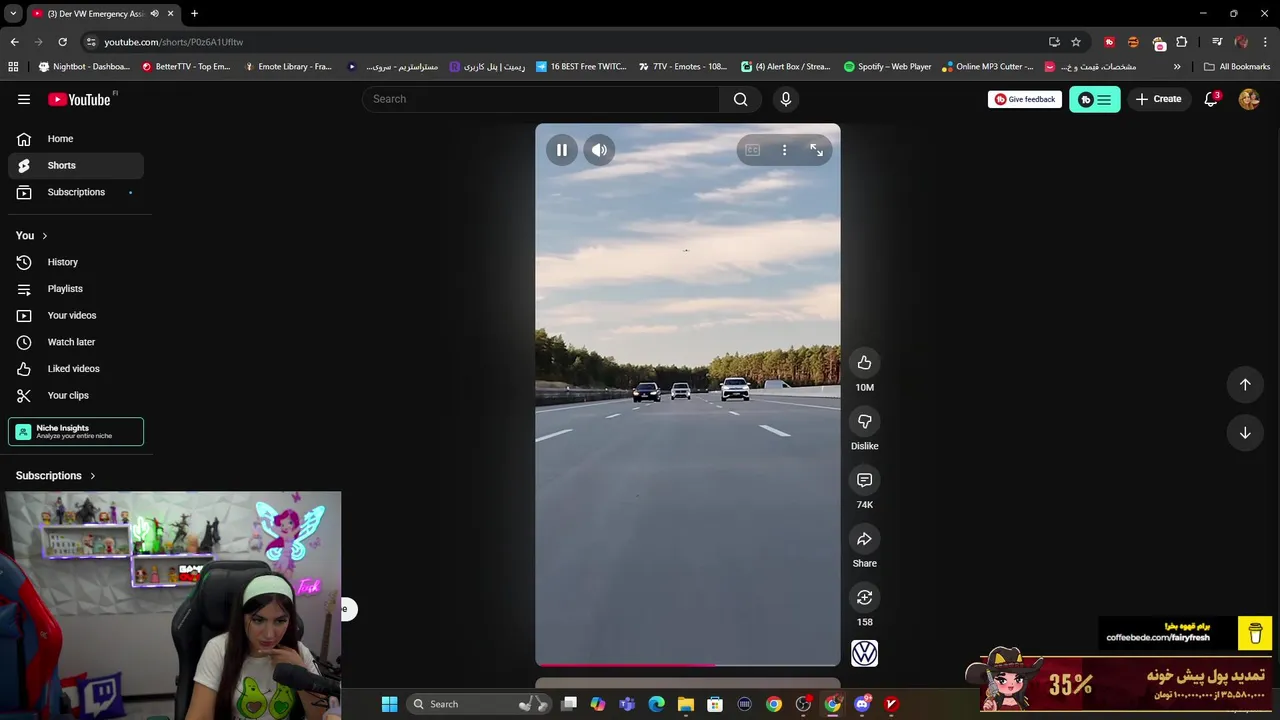1280x720 pixels.
Task: Open Liked videos
Action: pos(76,369)
